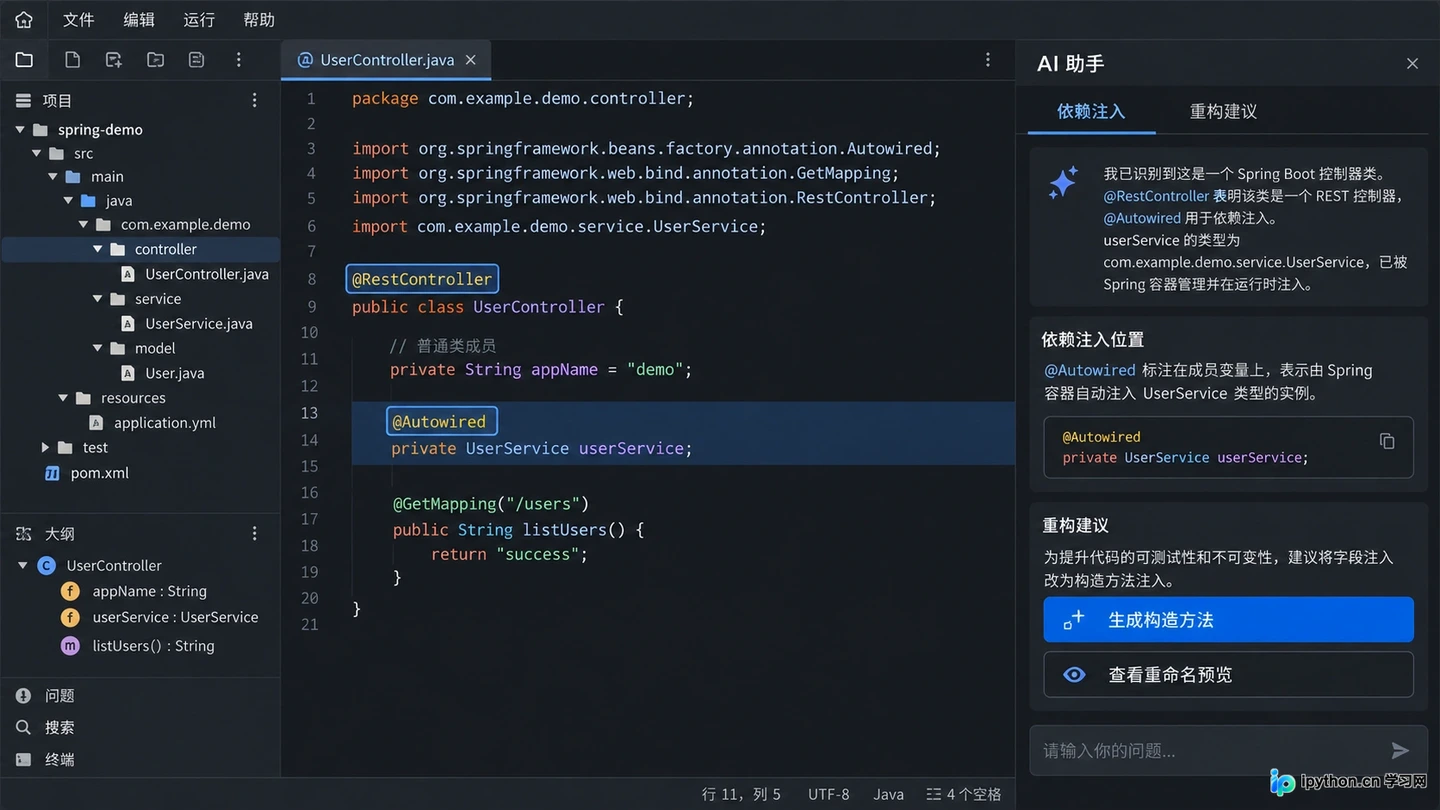This screenshot has width=1440, height=810.
Task: Collapse the spring-demo project root
Action: 20,129
